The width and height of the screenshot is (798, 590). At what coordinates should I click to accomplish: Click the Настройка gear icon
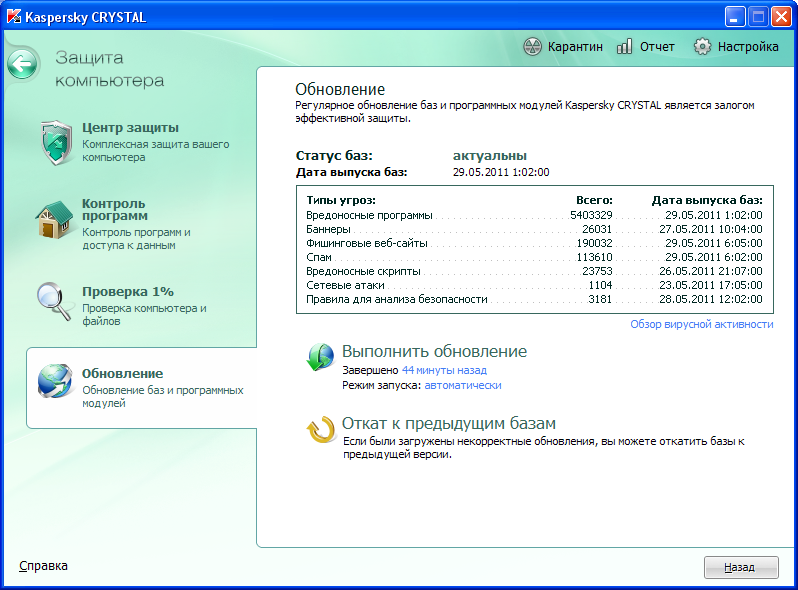(702, 47)
